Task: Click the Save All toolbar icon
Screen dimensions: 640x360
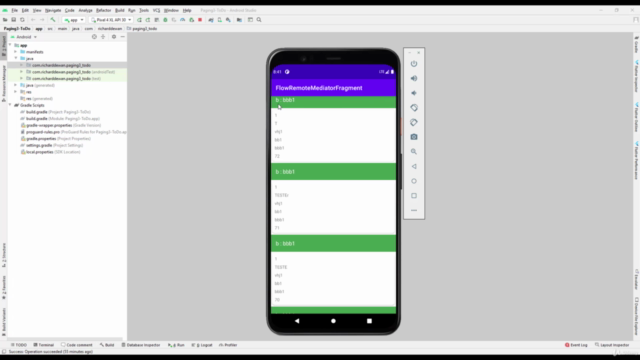Action: tap(13, 20)
